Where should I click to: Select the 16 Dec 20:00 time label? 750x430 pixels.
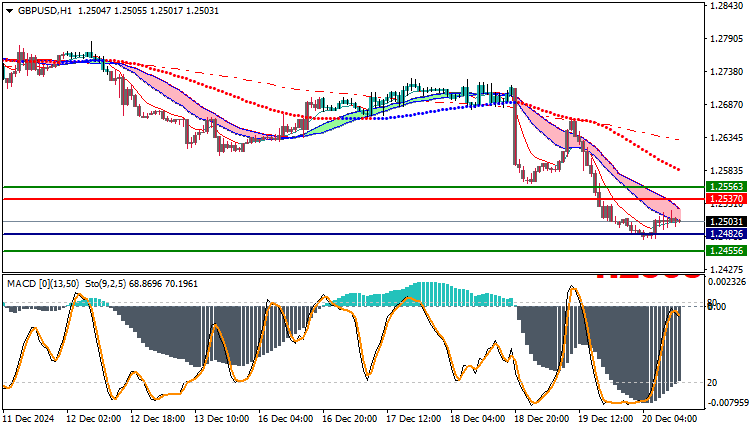(x=350, y=419)
